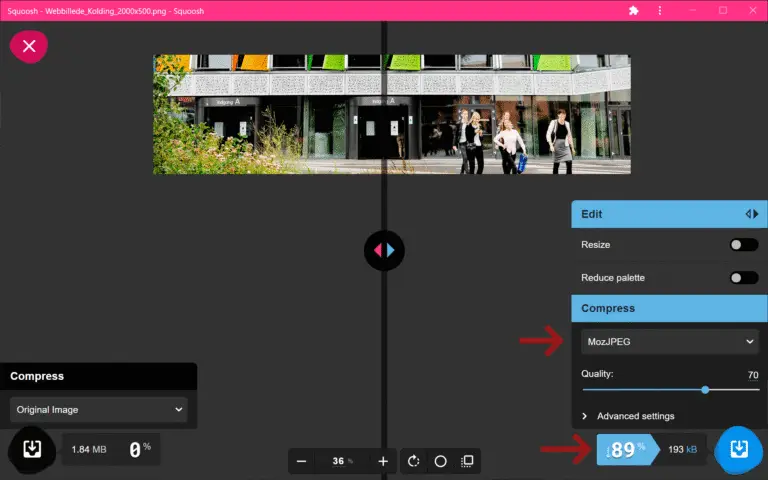
Task: Click the Quality value field showing 70
Action: coord(753,375)
